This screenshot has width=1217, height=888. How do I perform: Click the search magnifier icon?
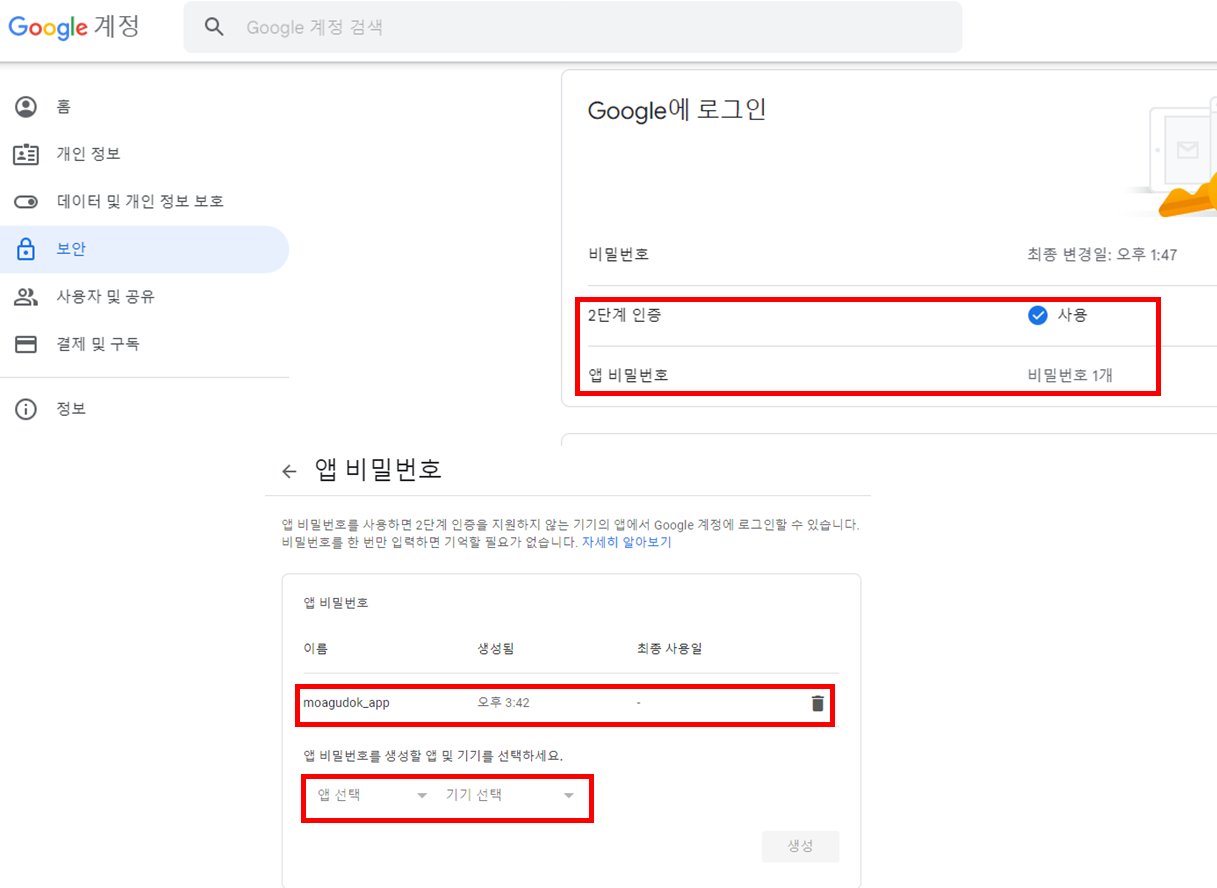click(x=214, y=27)
